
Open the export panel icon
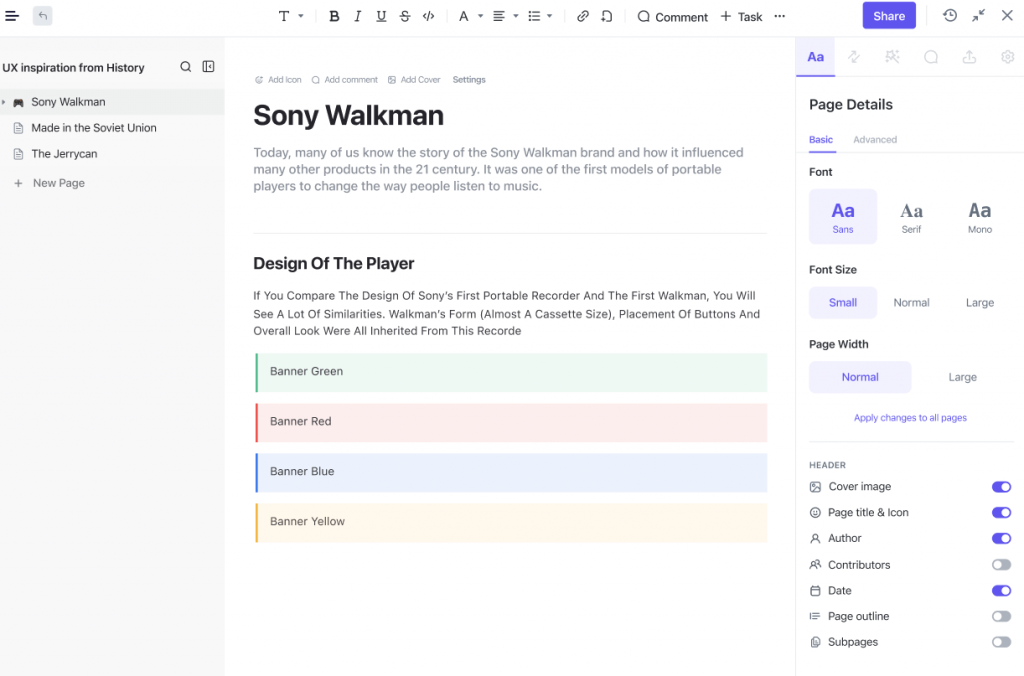pos(969,57)
